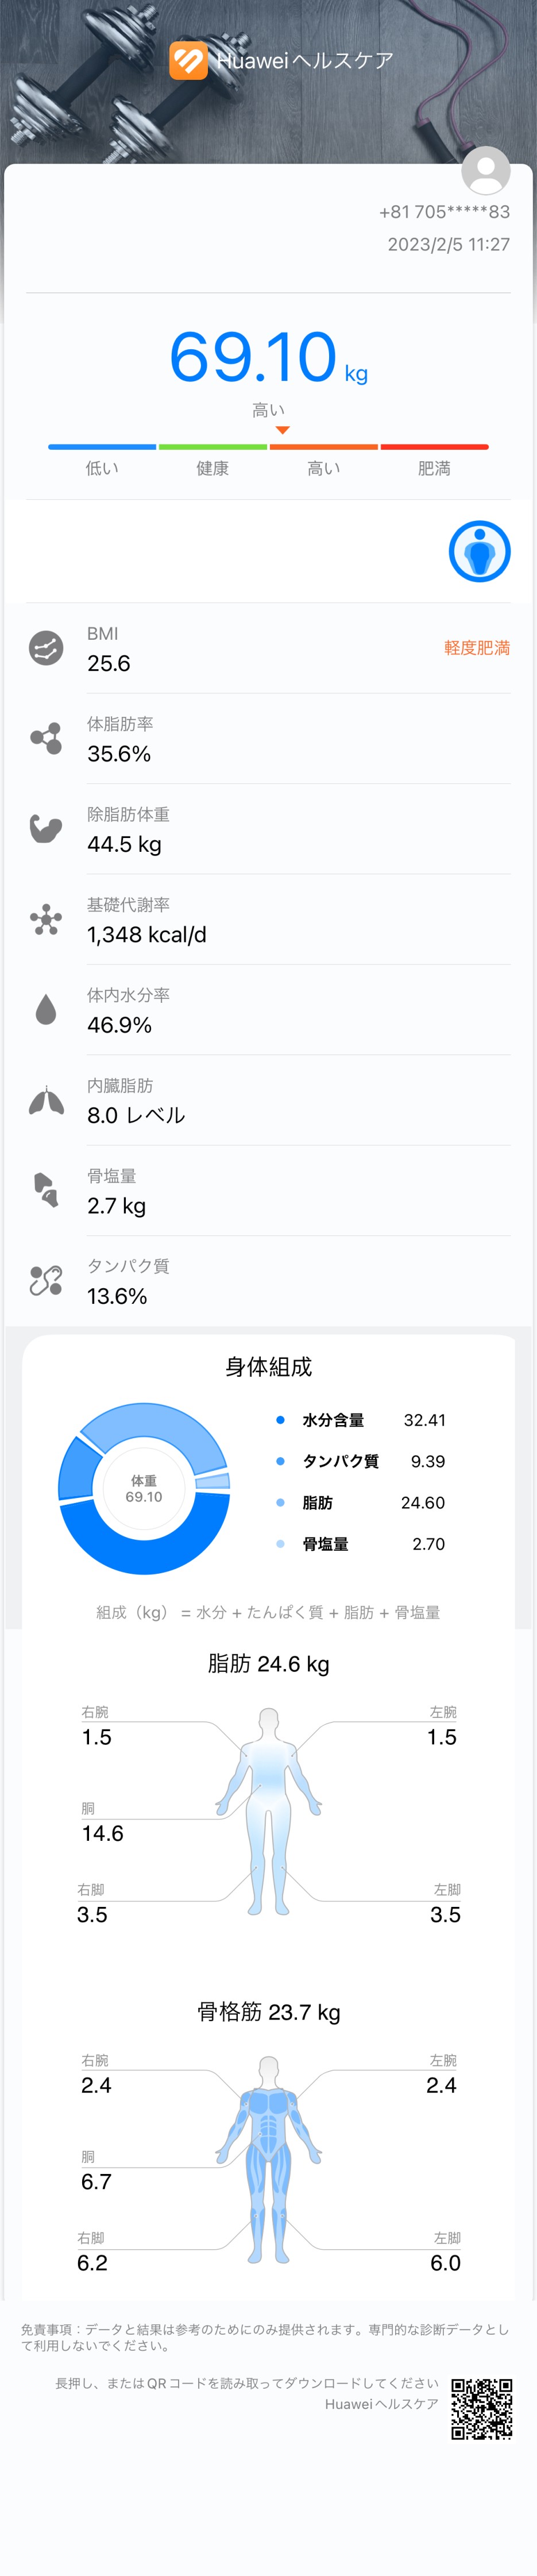Click the skeletal muscle body figure

coord(268,2159)
